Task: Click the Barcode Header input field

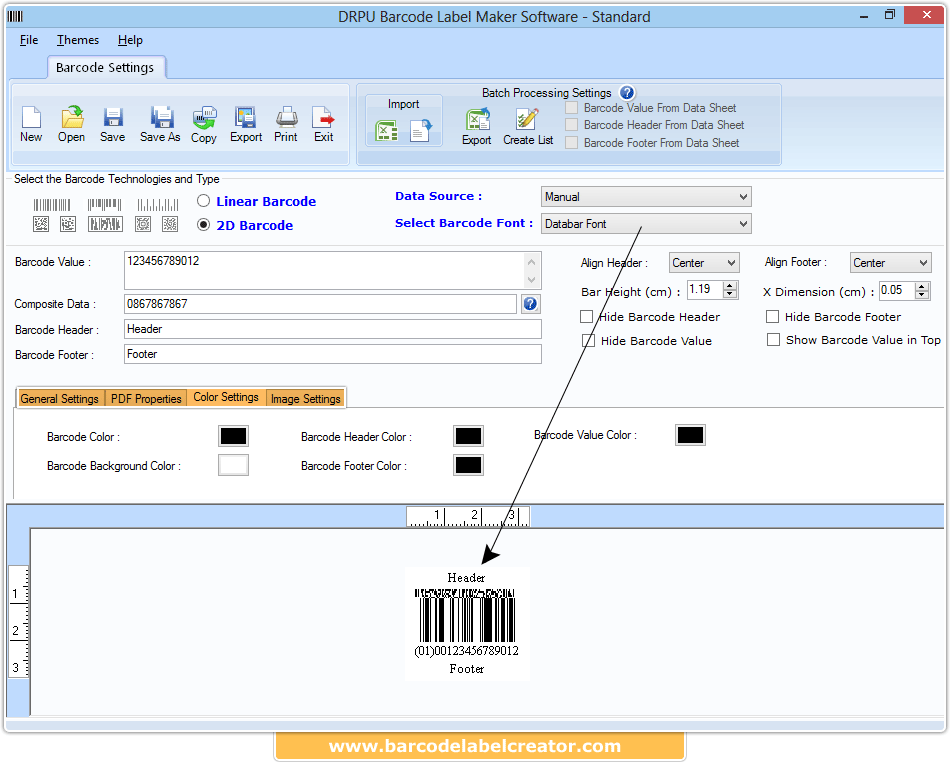Action: click(x=333, y=329)
